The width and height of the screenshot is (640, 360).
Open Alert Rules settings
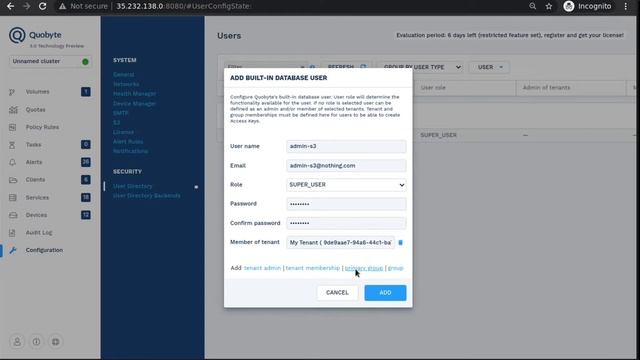point(128,142)
